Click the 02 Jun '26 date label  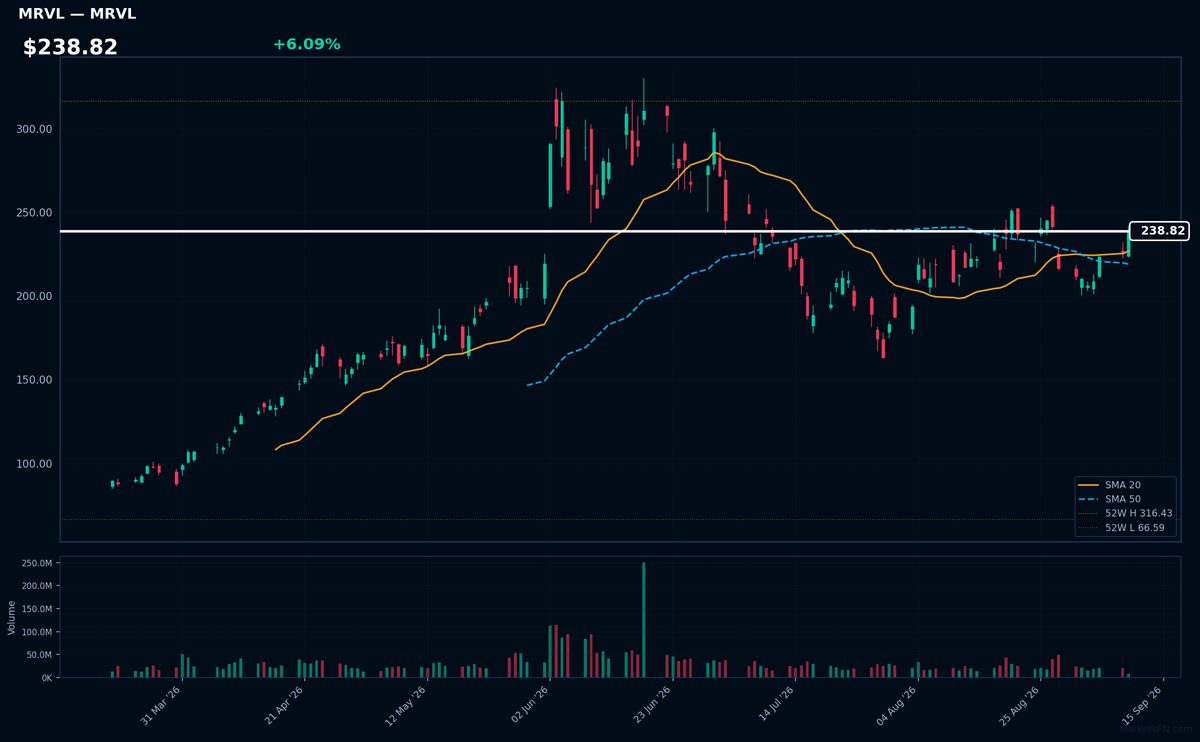(531, 704)
